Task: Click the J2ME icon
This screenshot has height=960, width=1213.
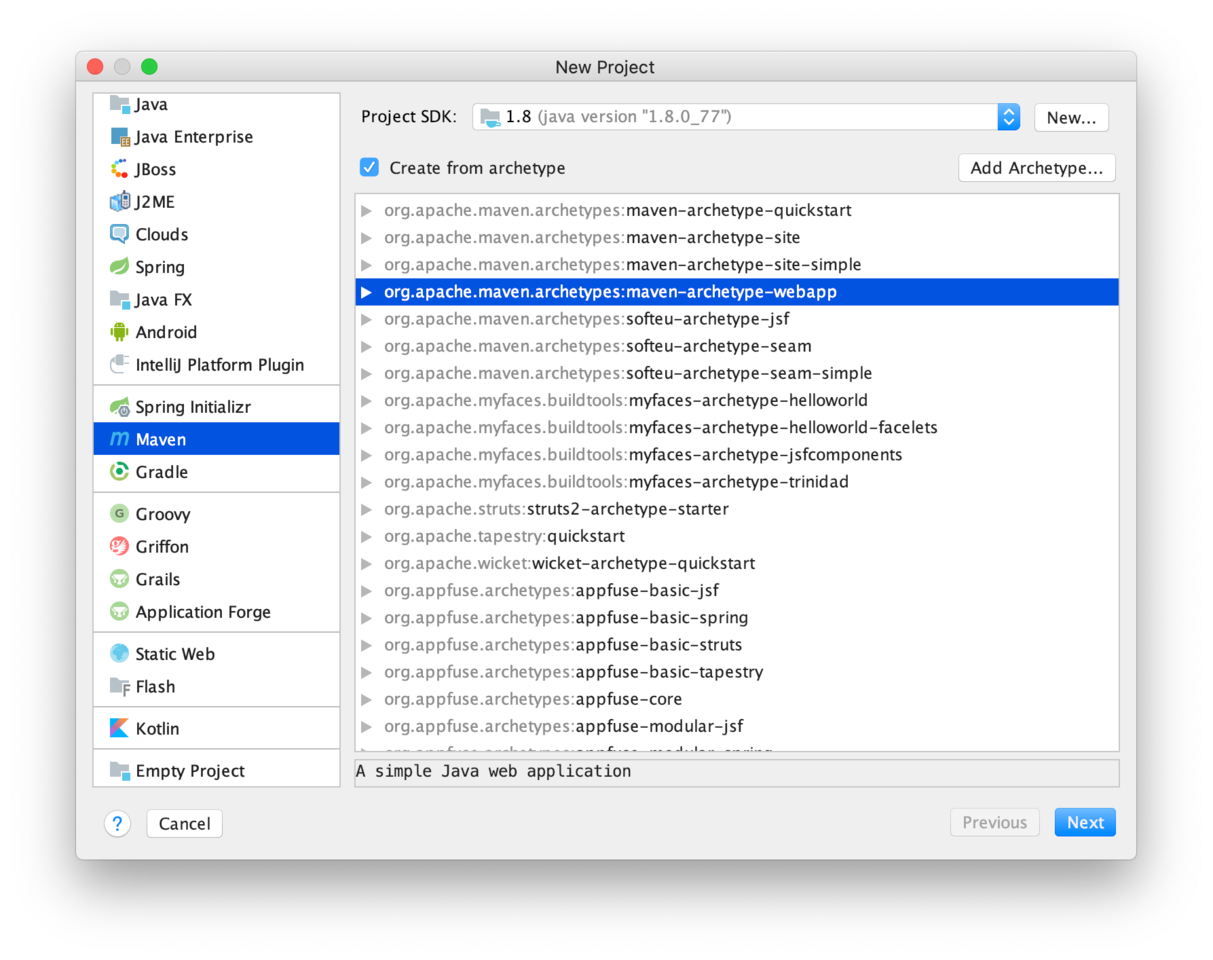Action: pos(120,202)
